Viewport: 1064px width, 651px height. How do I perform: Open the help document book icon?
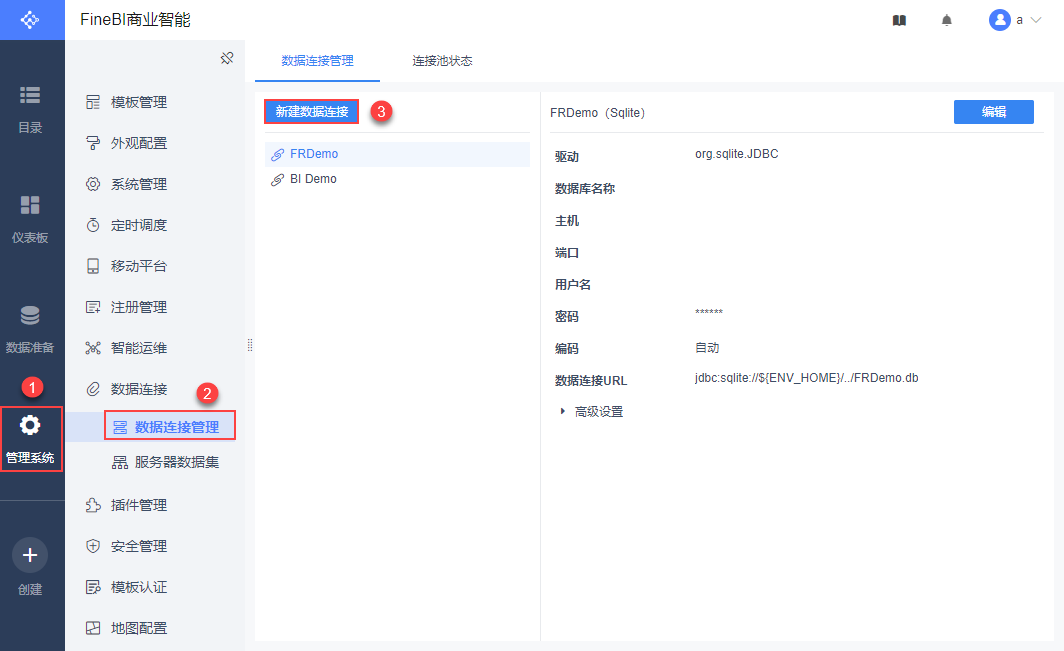(x=899, y=20)
